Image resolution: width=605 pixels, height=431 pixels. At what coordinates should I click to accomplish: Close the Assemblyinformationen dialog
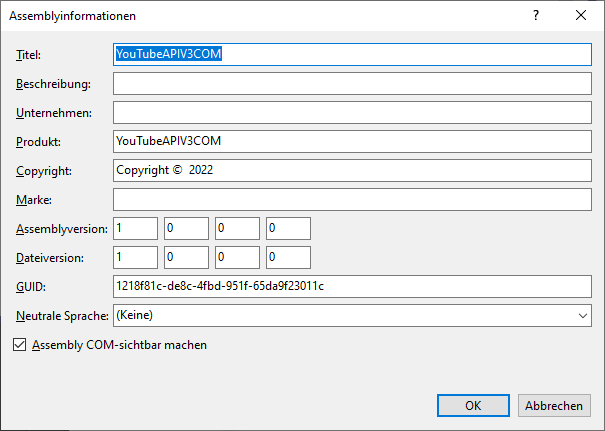[x=581, y=16]
